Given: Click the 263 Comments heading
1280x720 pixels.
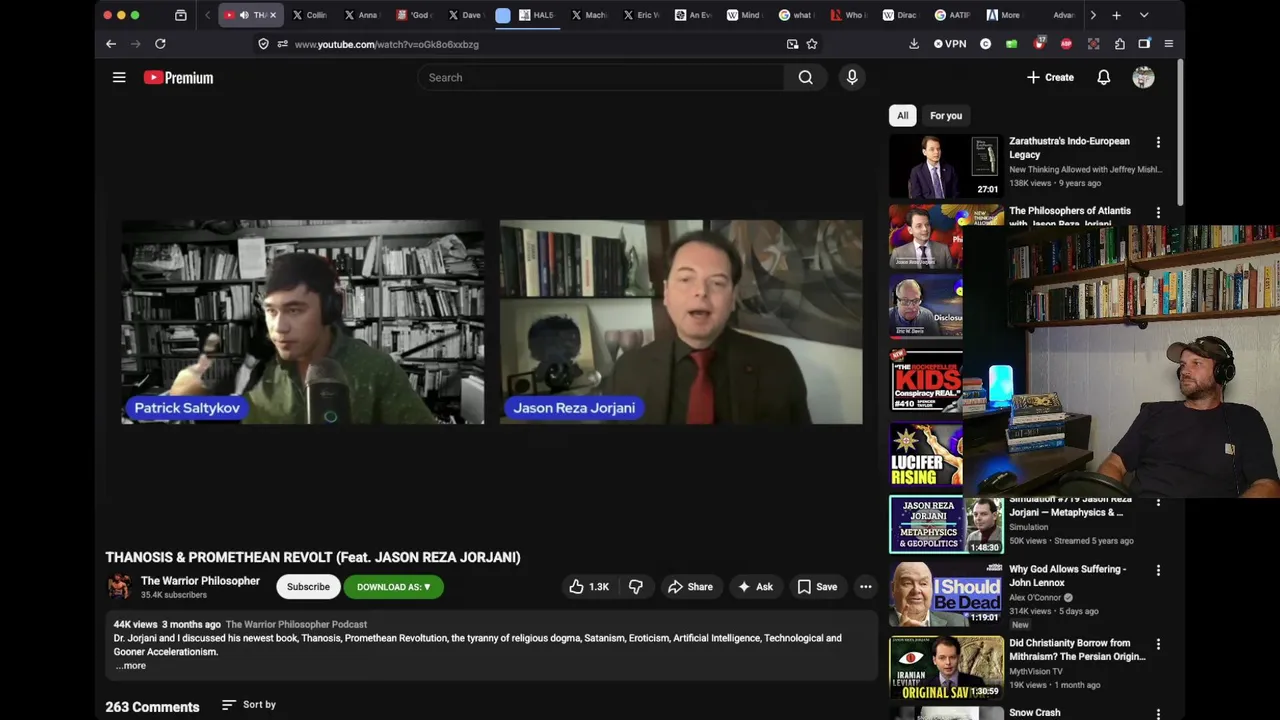Looking at the screenshot, I should [x=152, y=707].
